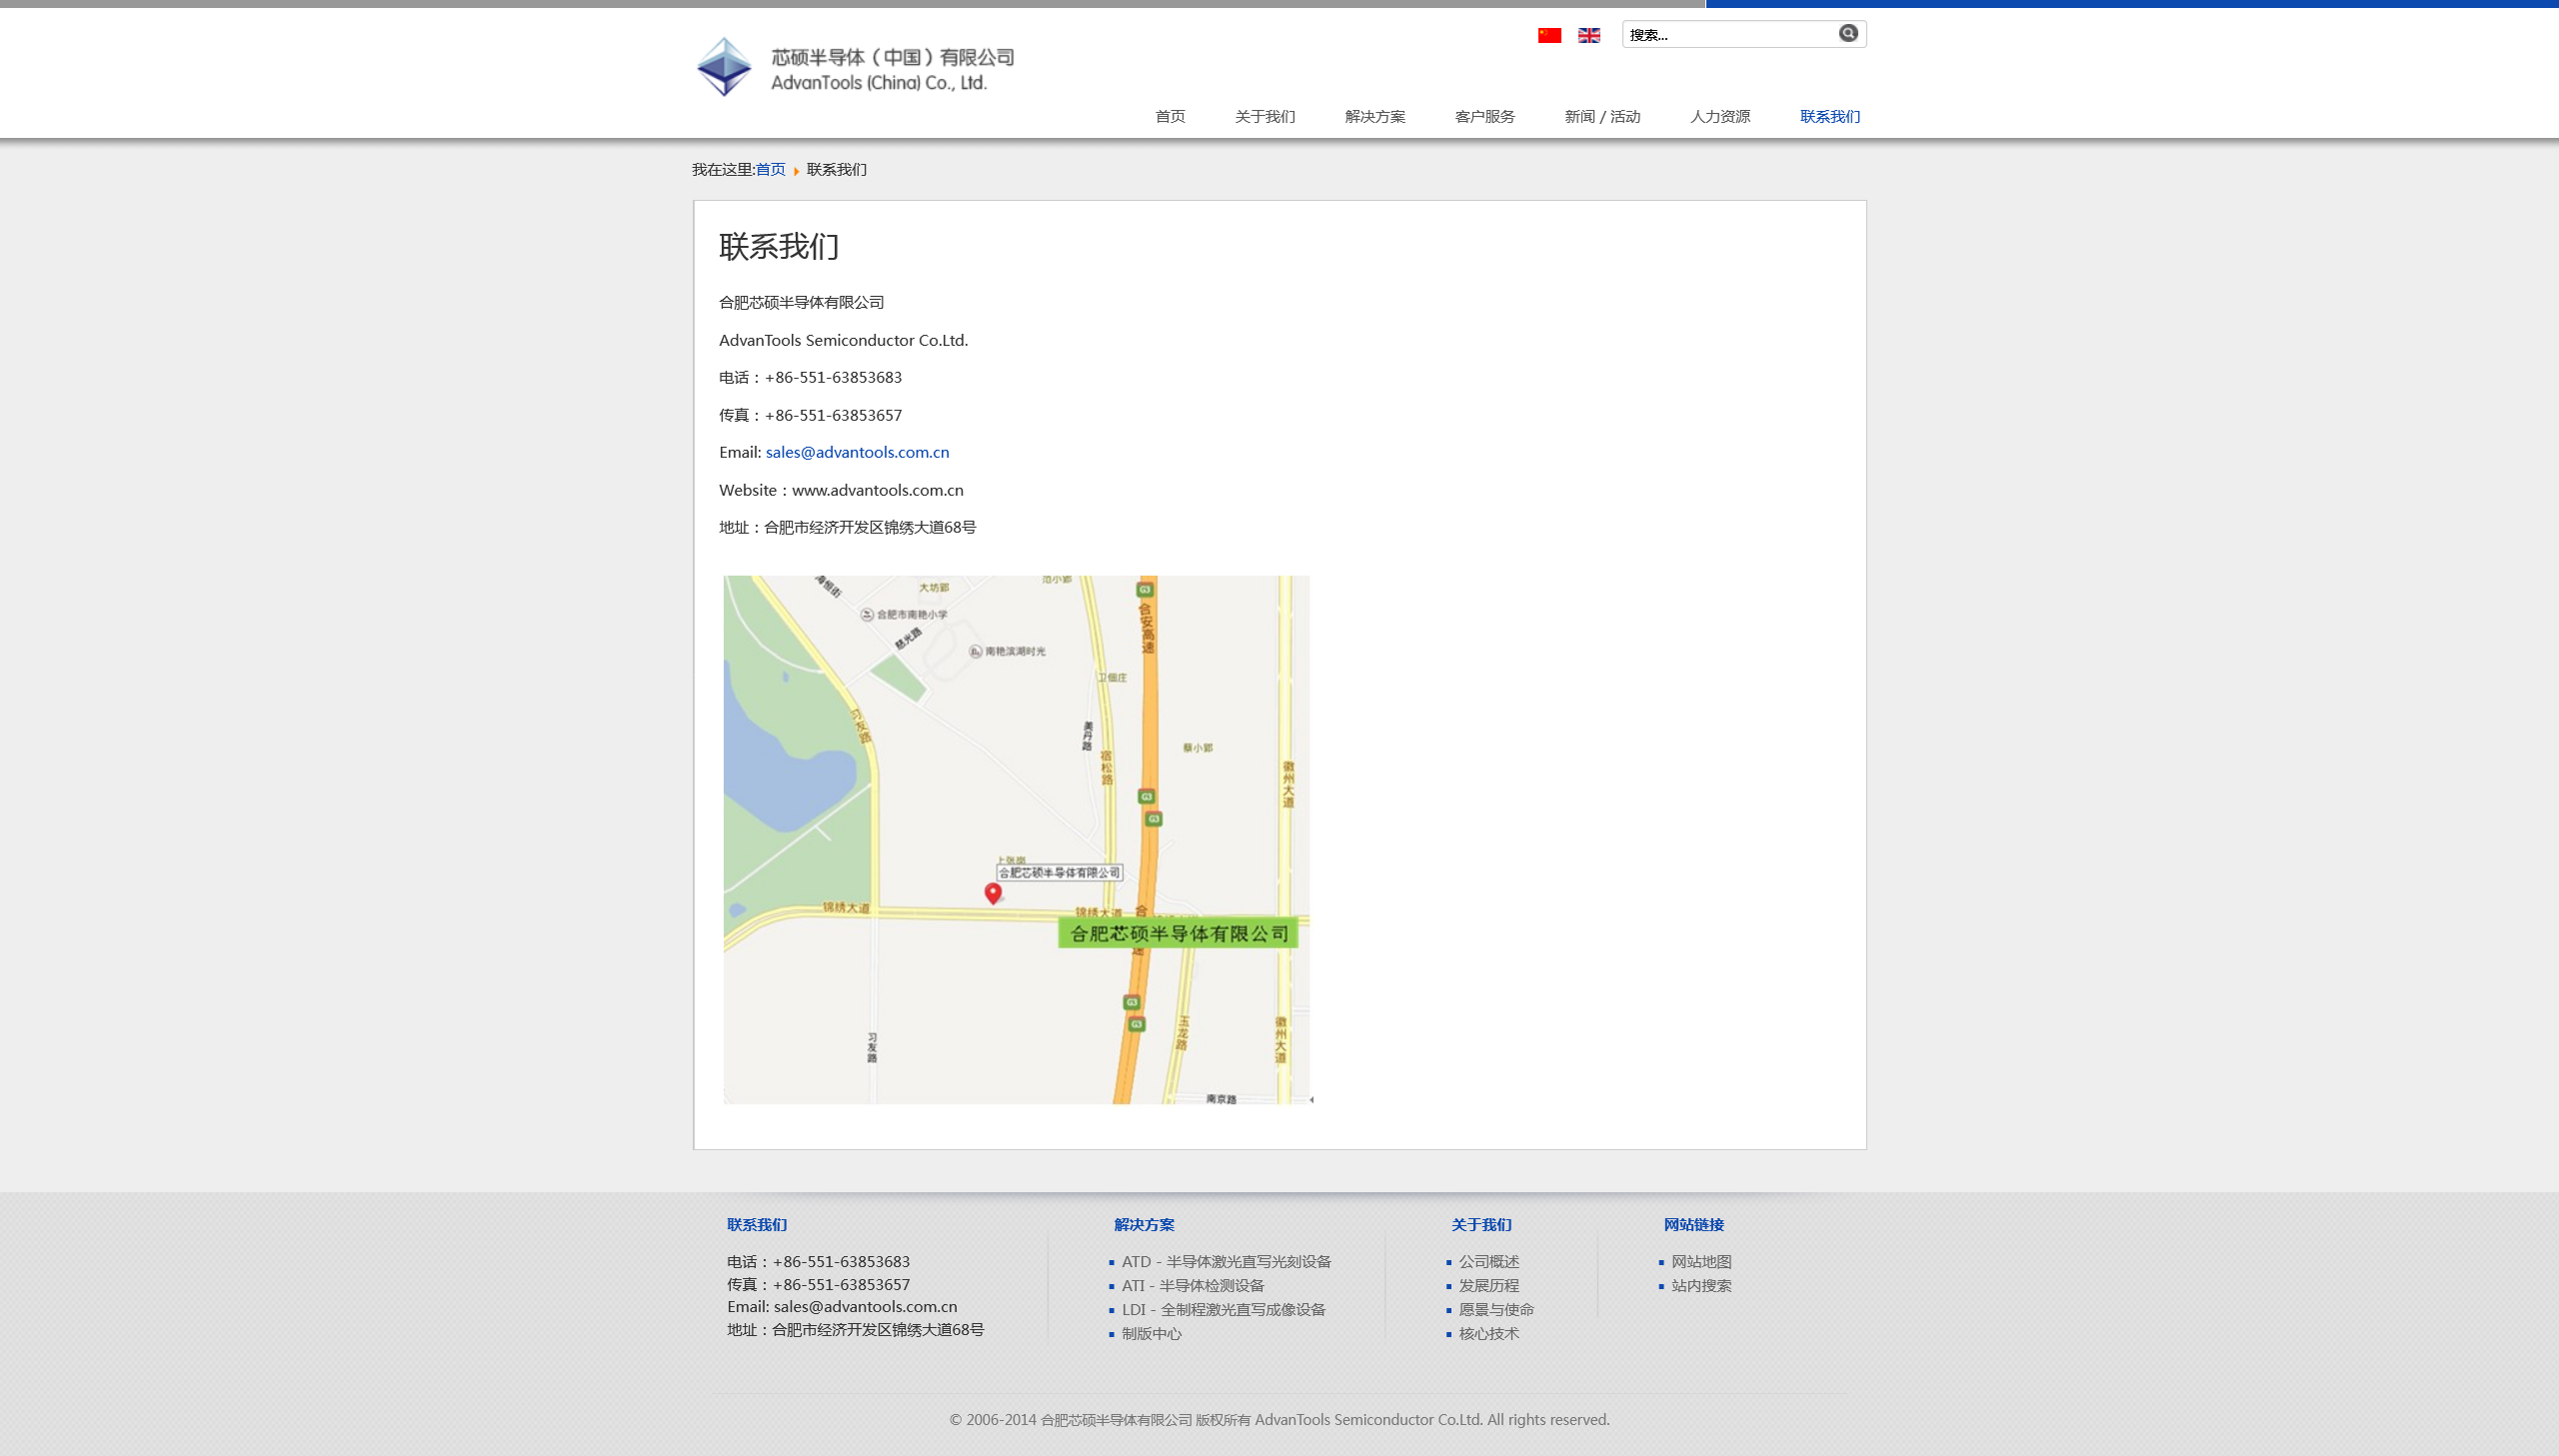Switch language with the Chinese flag icon
Screen dimensions: 2559x1456
tap(1549, 35)
